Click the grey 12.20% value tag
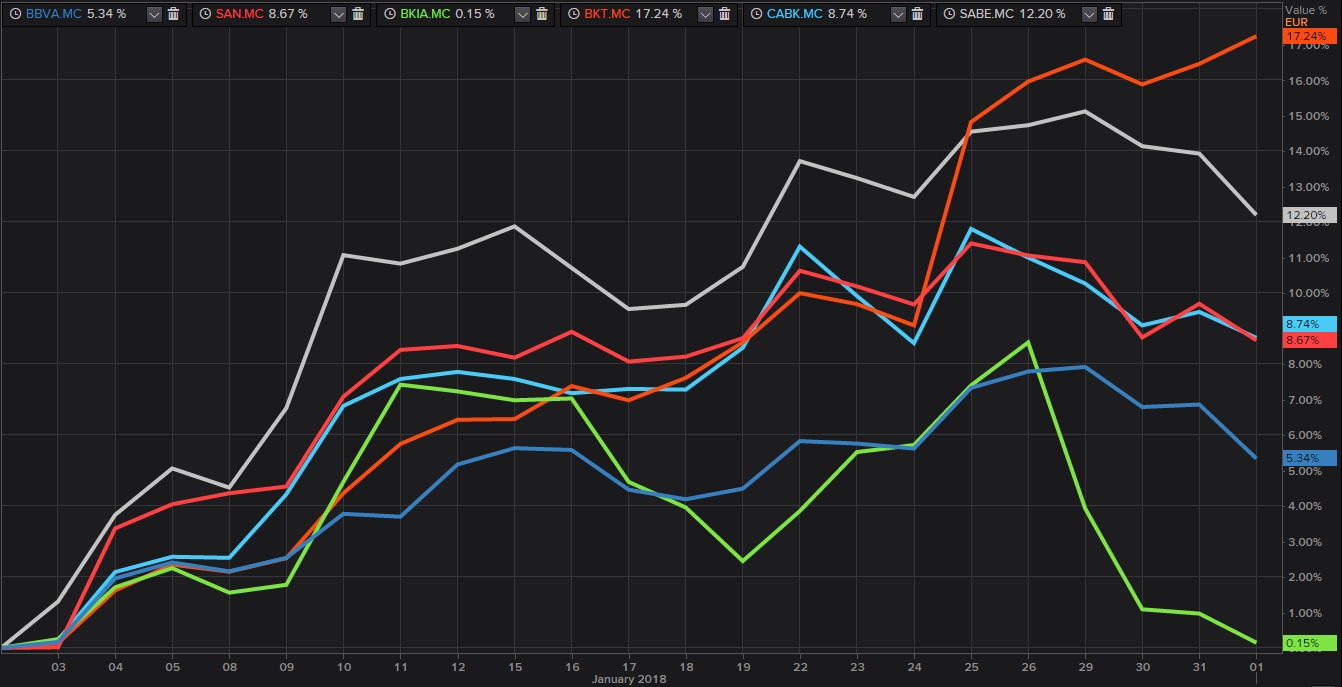Screen dimensions: 1342x687 pyautogui.click(x=1309, y=215)
